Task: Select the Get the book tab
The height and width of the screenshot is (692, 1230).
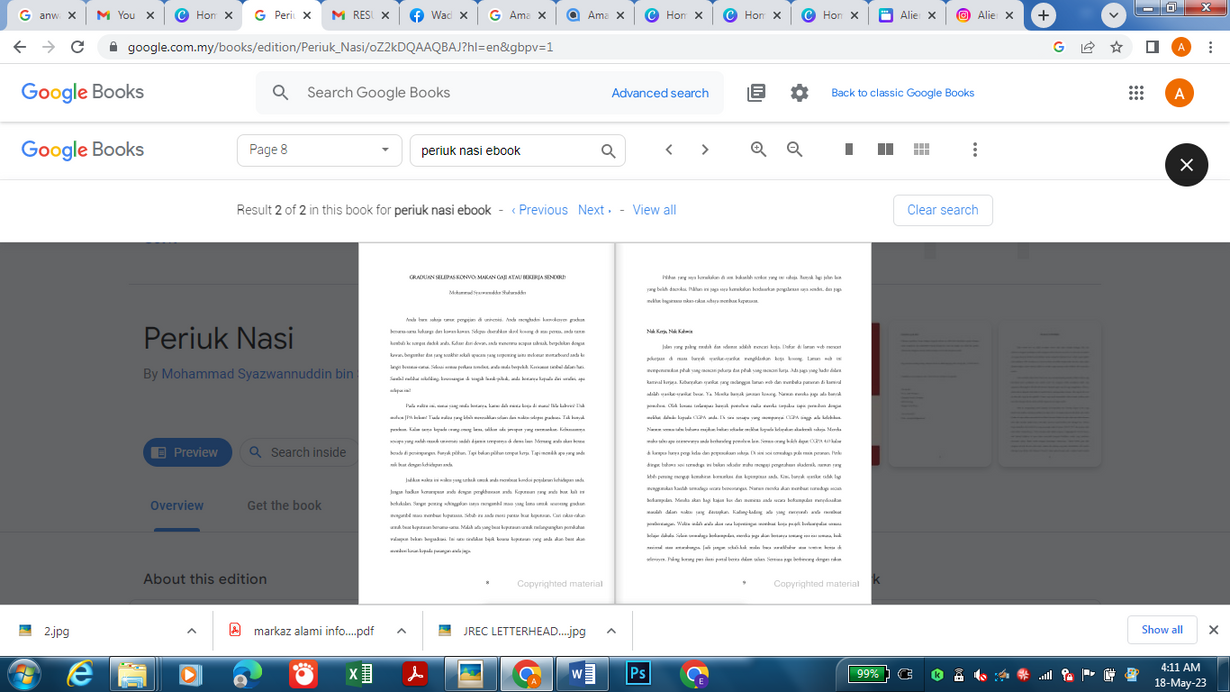Action: pyautogui.click(x=284, y=505)
